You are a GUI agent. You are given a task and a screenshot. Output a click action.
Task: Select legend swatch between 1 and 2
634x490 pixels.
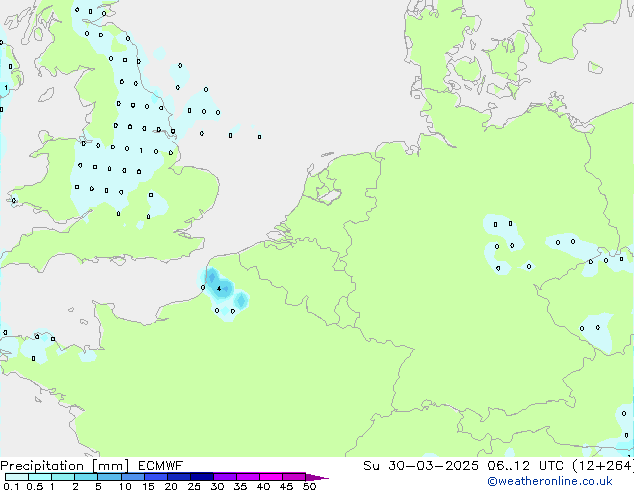click(x=63, y=478)
